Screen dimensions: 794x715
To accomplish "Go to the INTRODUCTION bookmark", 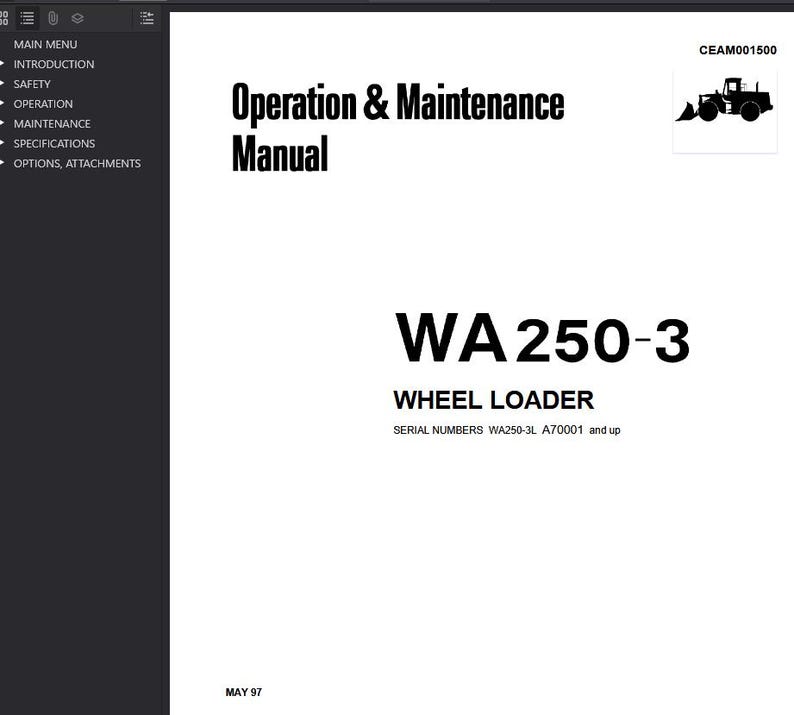I will (x=54, y=64).
